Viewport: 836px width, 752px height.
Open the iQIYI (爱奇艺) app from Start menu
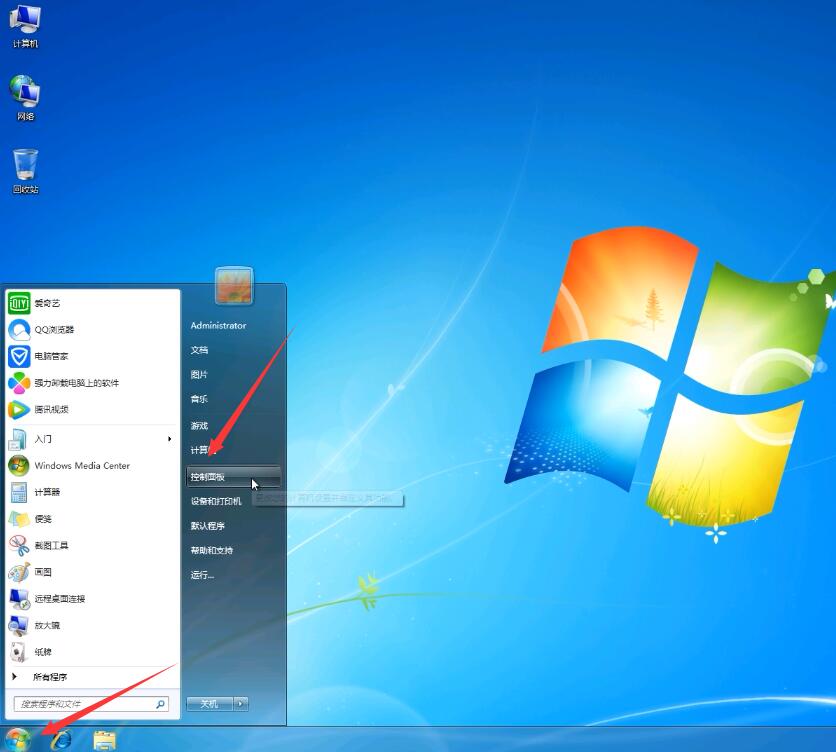tap(92, 303)
